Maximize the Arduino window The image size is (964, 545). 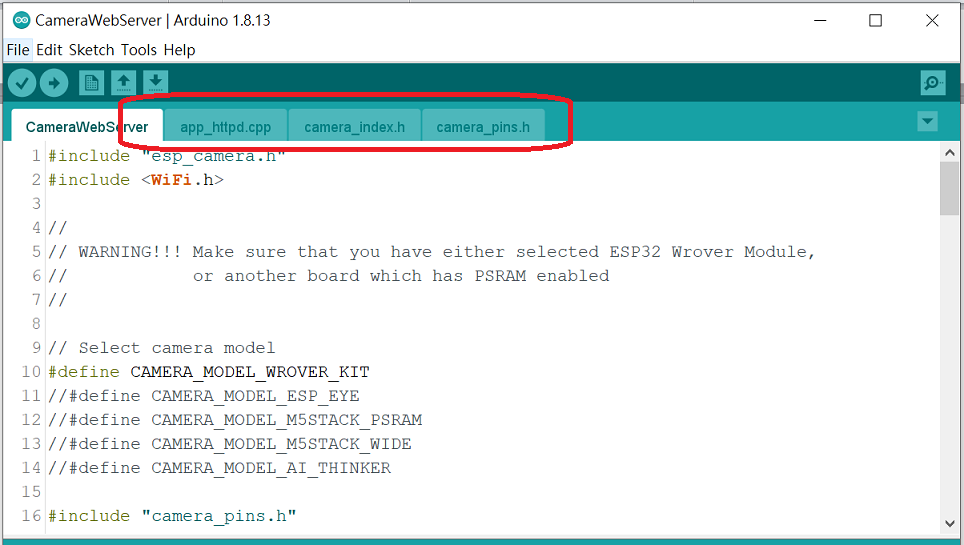point(875,20)
